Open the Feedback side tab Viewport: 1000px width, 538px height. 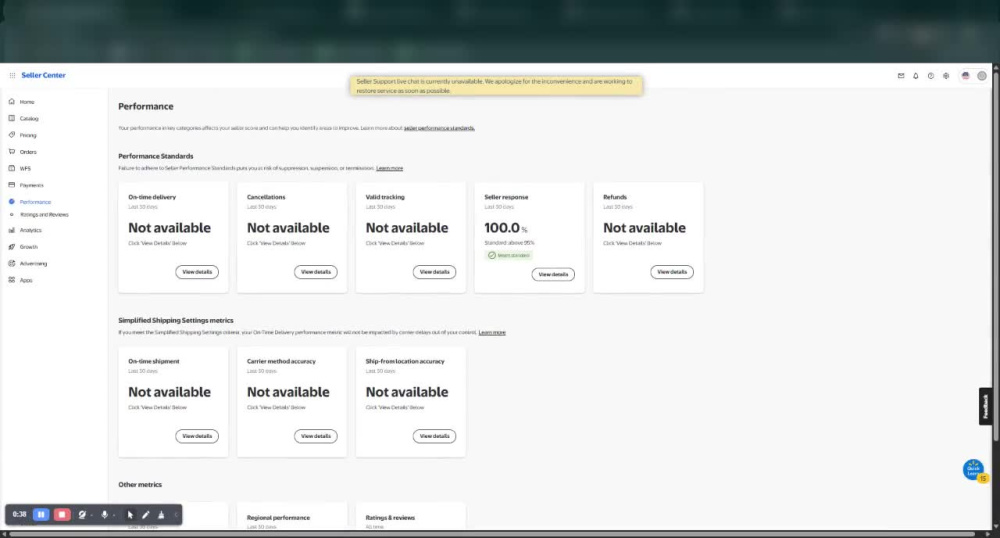(x=985, y=406)
